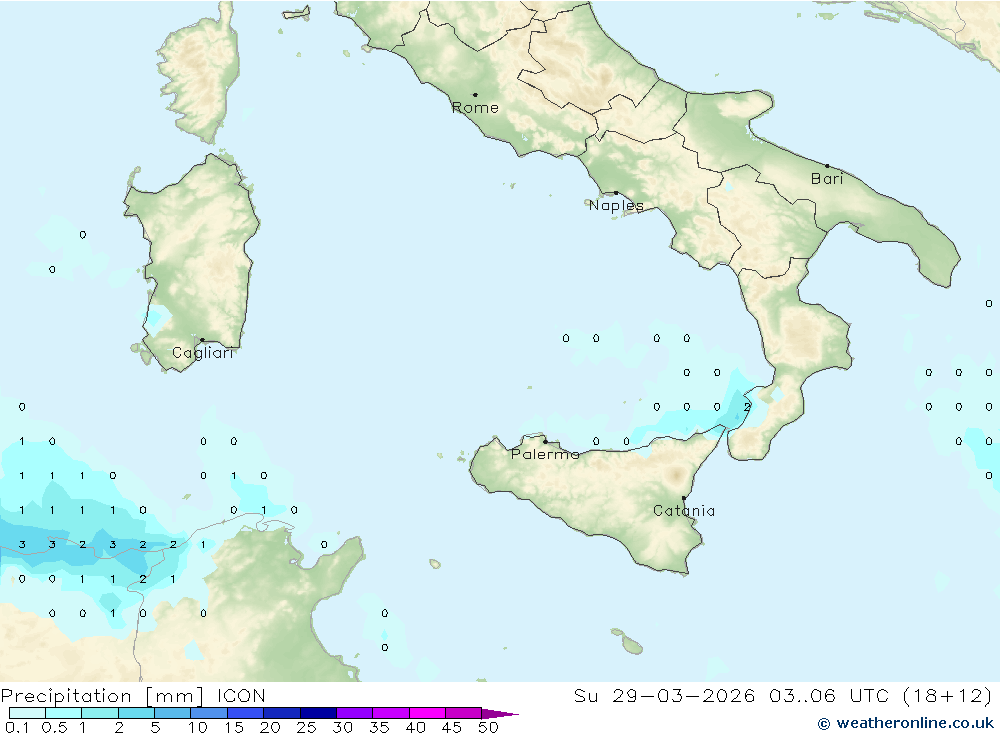Viewport: 1000px width, 733px height.
Task: Click the Bari city marker dot
Action: 827,166
